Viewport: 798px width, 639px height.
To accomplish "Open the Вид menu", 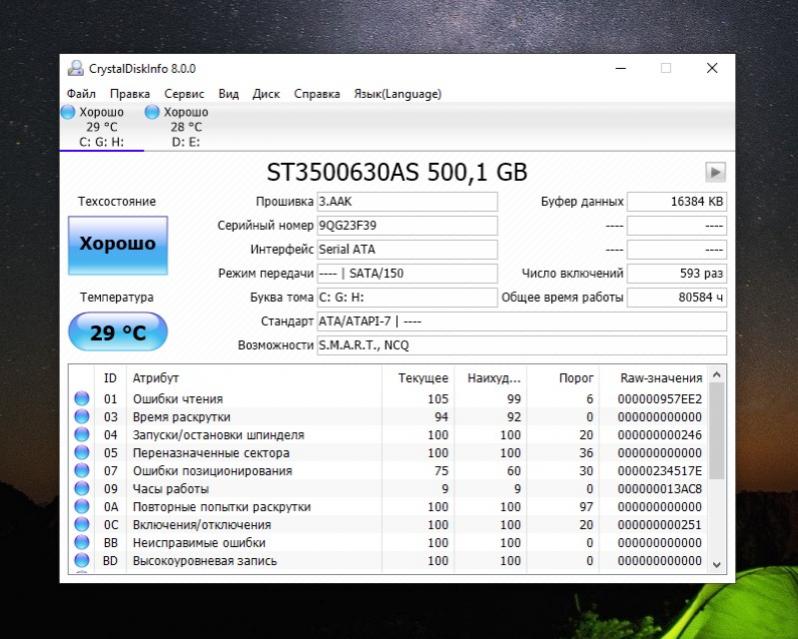I will point(229,94).
